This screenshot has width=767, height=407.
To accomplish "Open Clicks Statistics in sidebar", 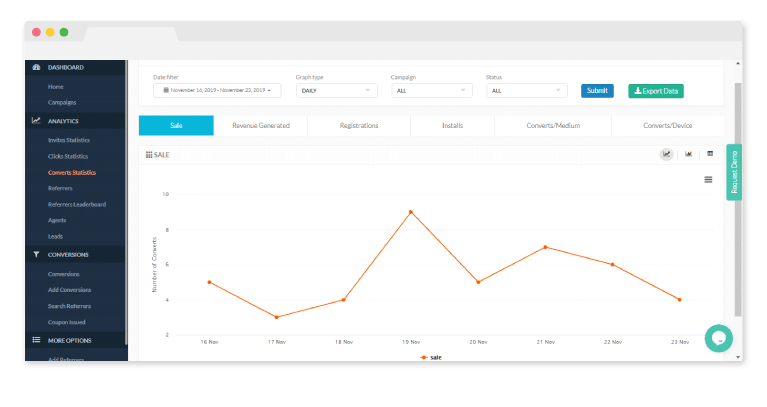I will [68, 156].
